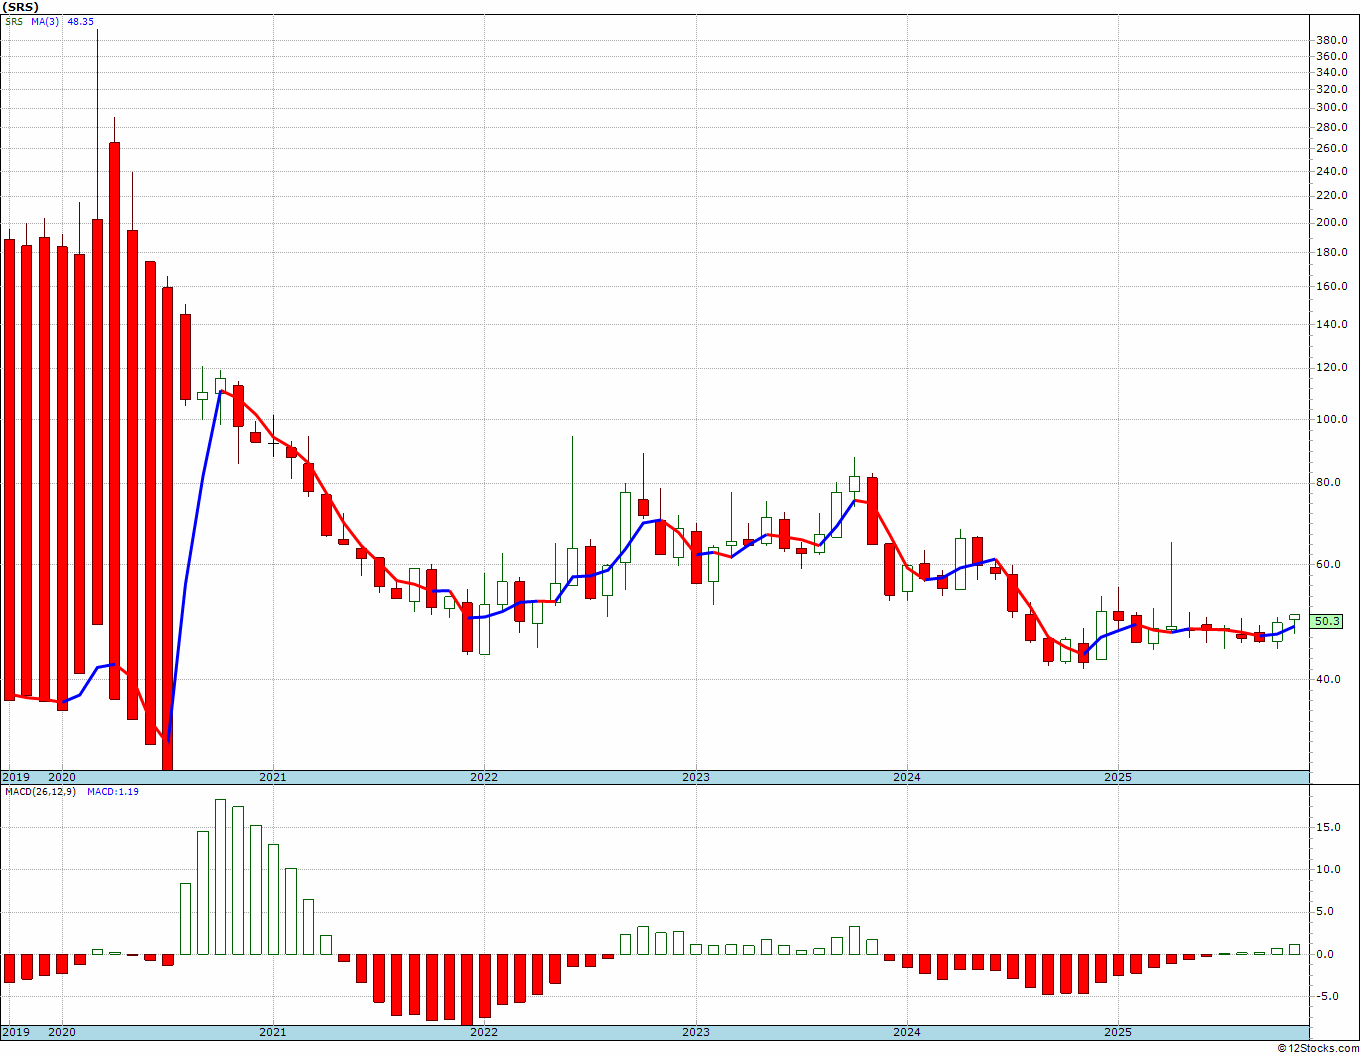Screen dimensions: 1360x1056
Task: Click "2019" on the MACD panel time axis
Action: tap(15, 1032)
